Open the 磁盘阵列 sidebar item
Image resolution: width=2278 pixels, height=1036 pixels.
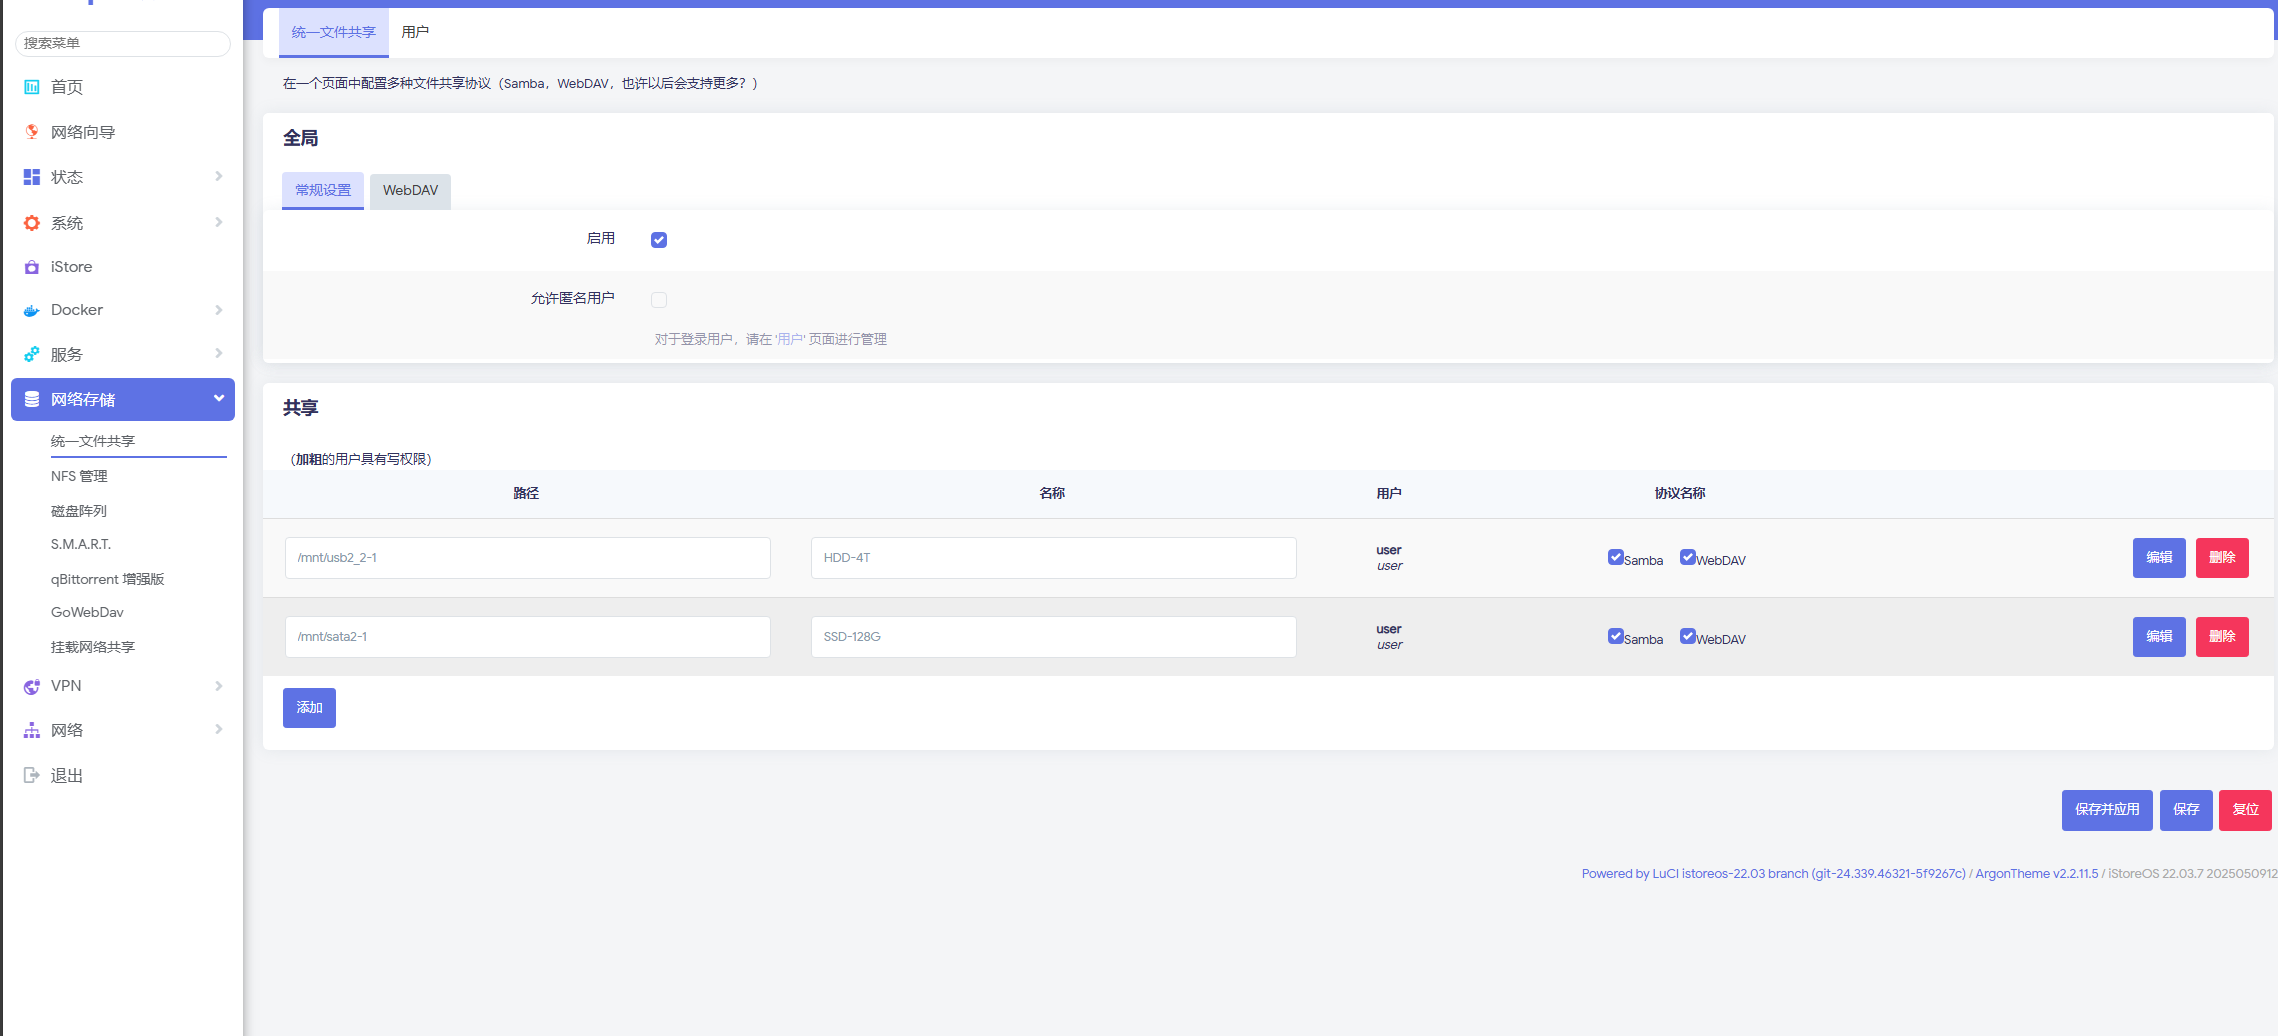[x=79, y=511]
